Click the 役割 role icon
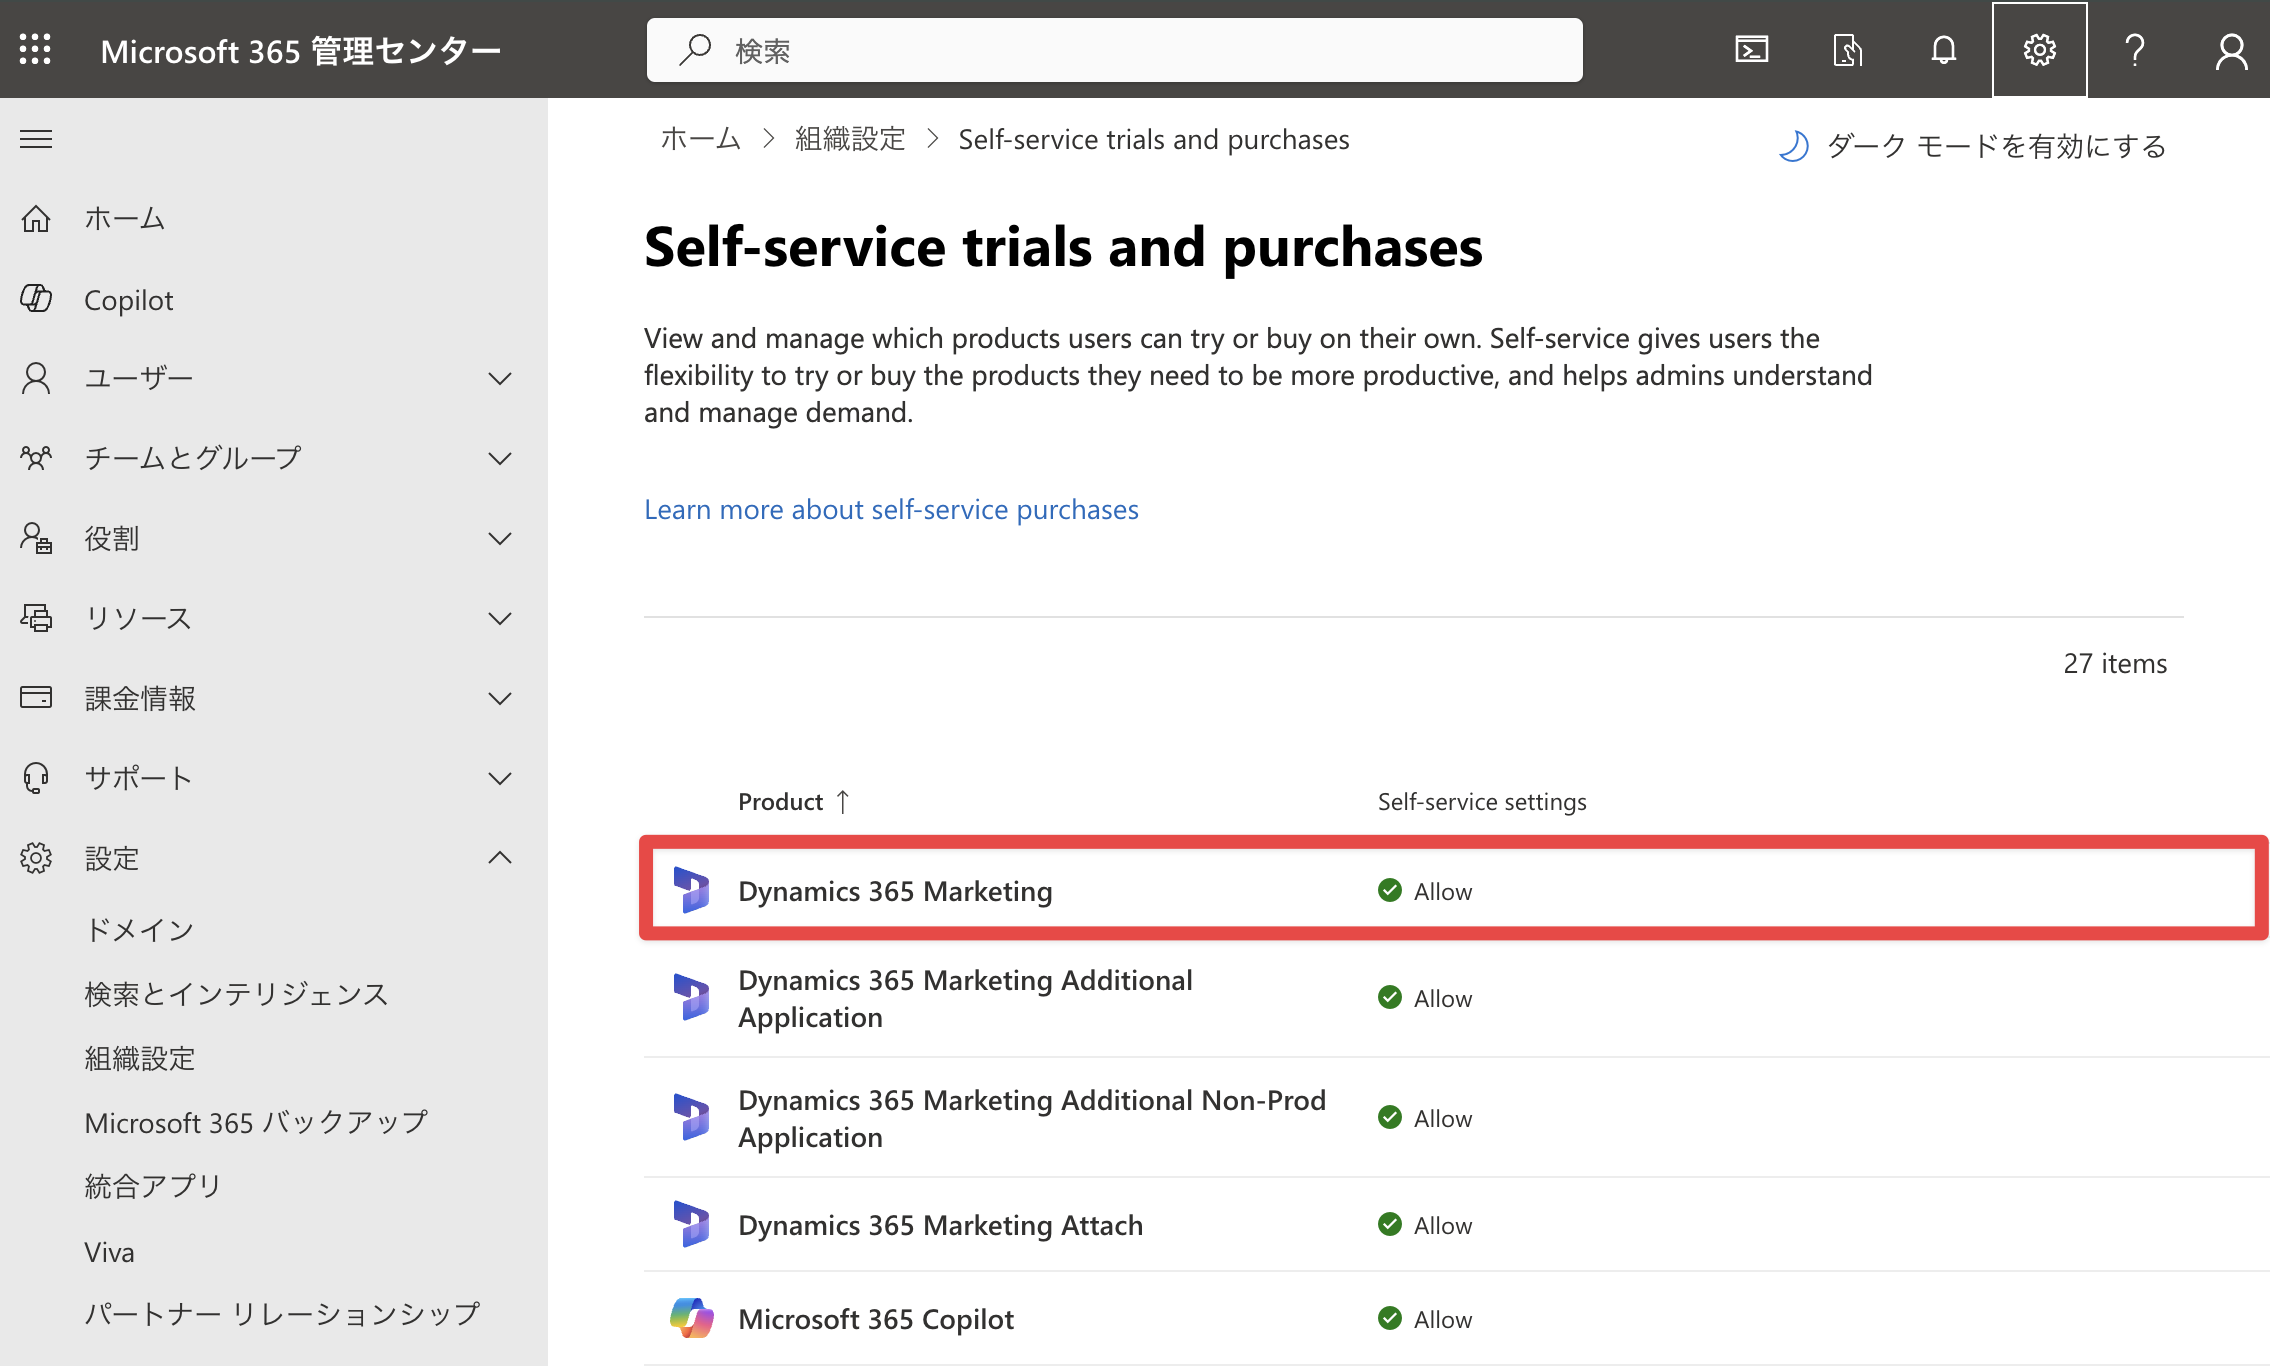 [36, 538]
